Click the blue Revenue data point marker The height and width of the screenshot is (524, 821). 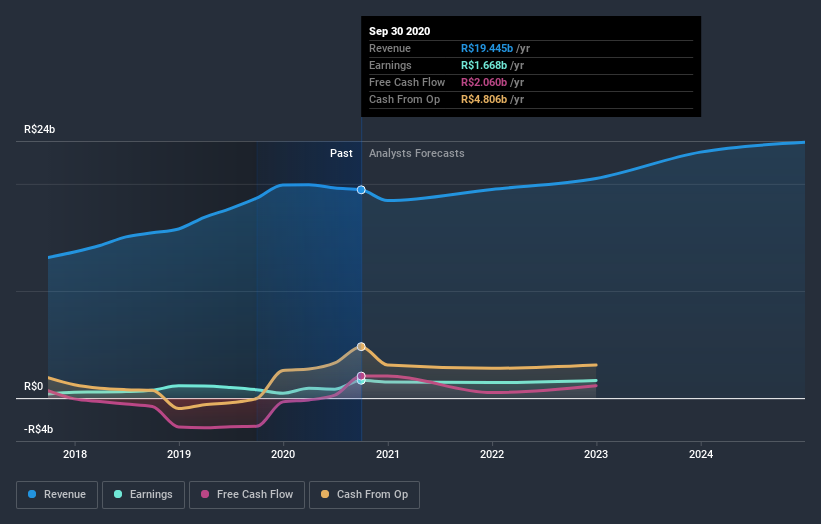click(x=361, y=189)
